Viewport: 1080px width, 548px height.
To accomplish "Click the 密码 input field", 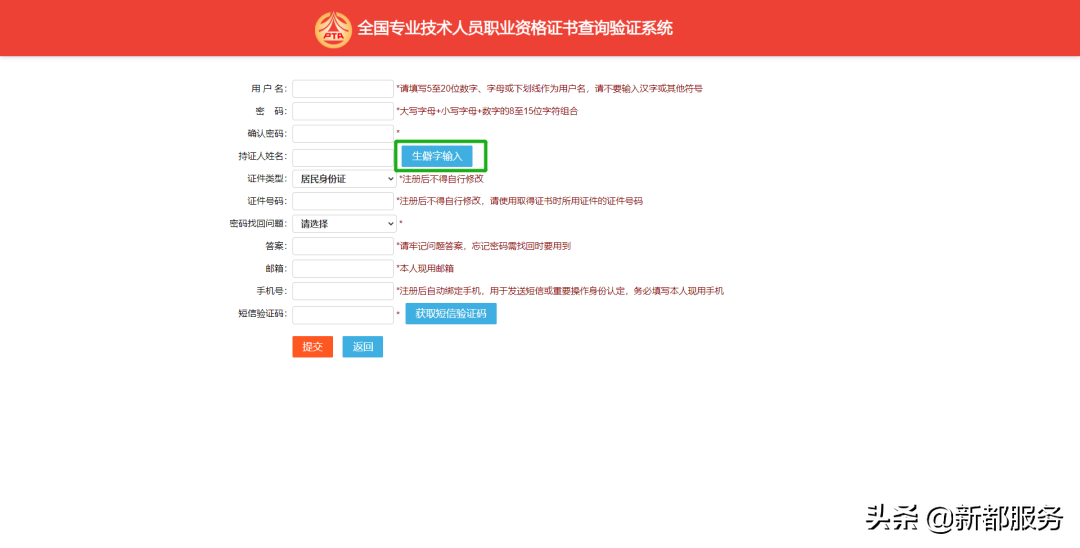I will pos(343,111).
